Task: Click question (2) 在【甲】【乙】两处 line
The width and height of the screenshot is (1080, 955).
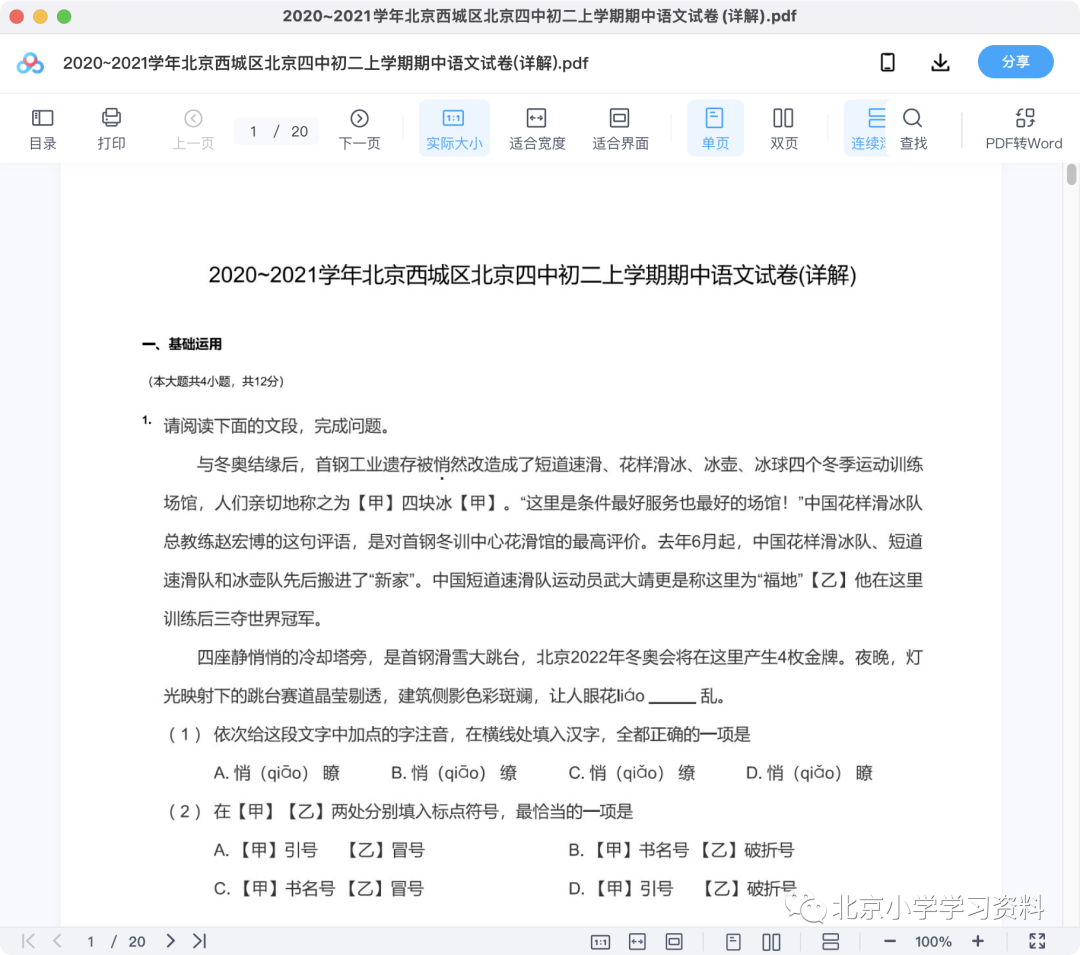Action: point(401,811)
